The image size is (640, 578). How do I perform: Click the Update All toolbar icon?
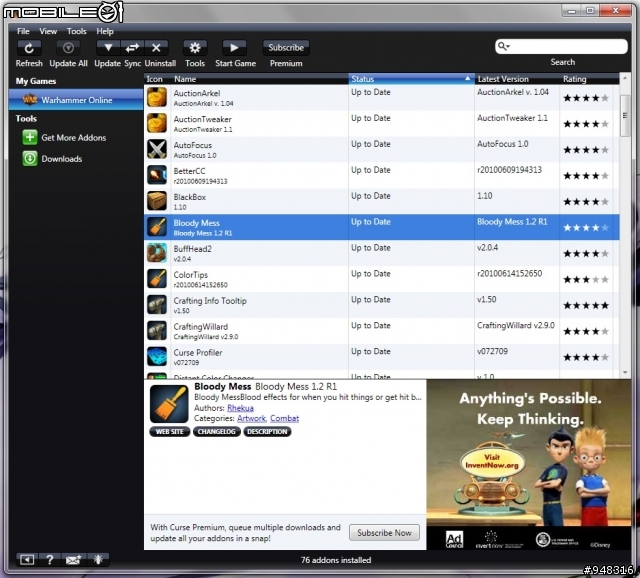68,48
